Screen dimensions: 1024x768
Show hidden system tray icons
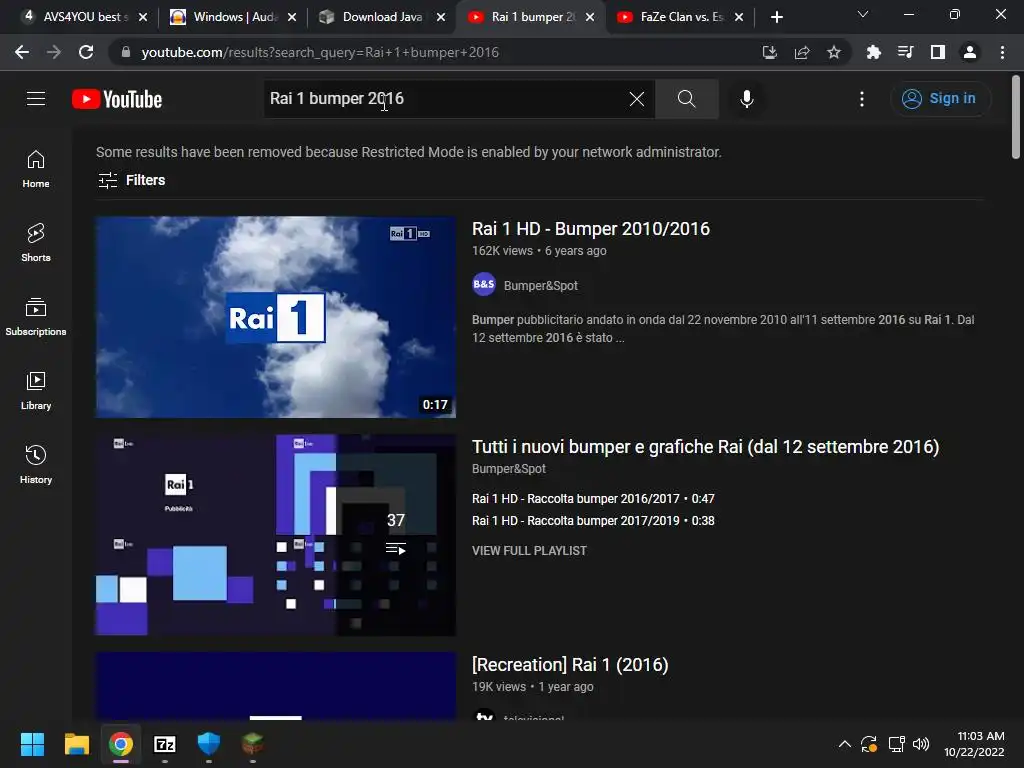click(x=844, y=744)
